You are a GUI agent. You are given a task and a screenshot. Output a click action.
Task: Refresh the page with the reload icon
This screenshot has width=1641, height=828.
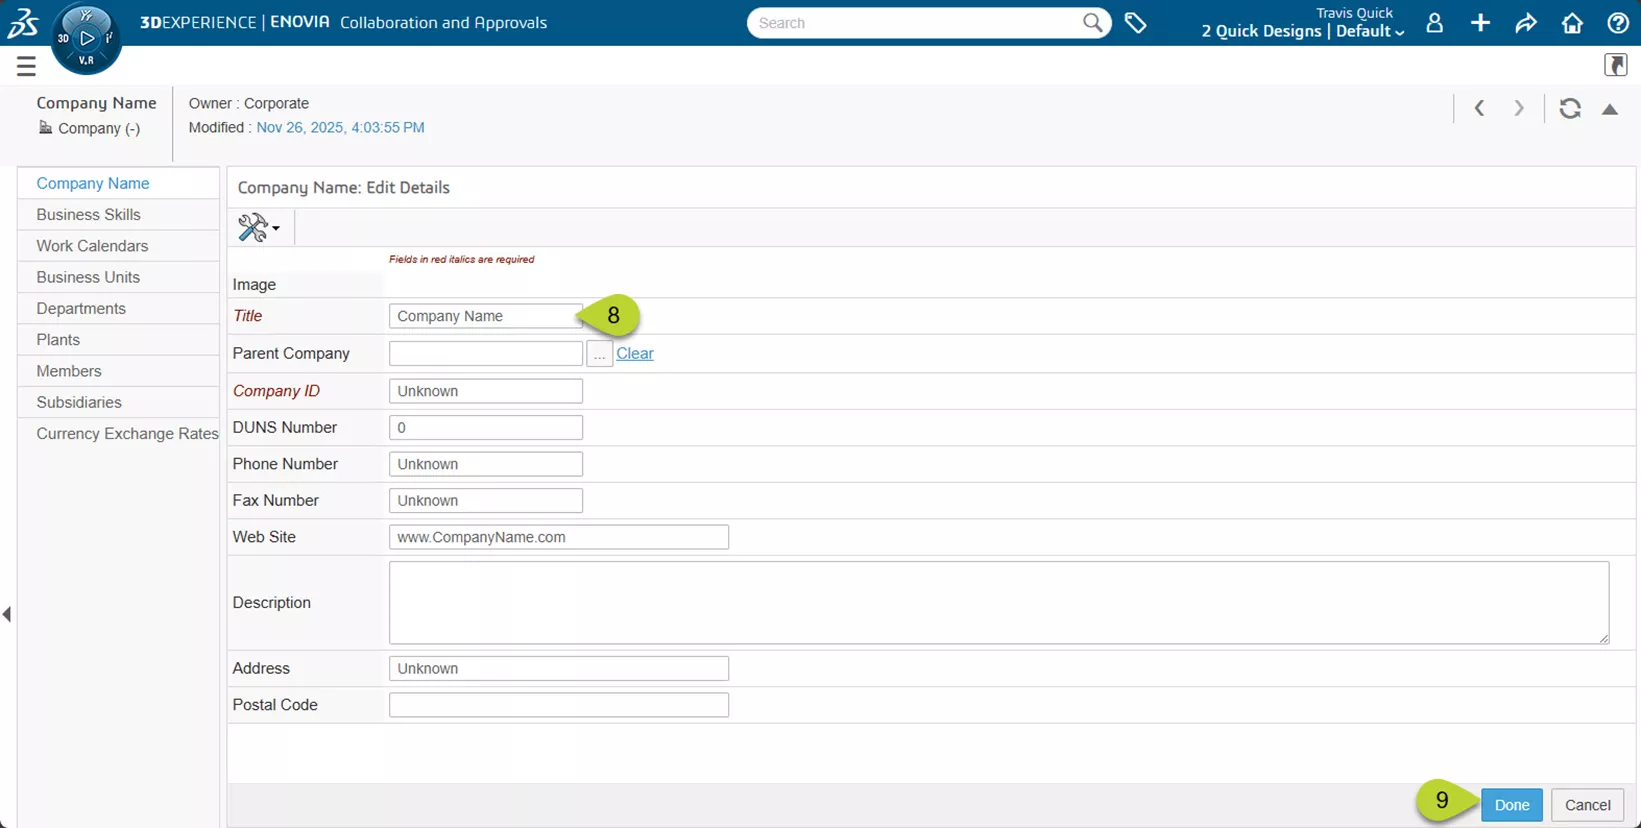[x=1570, y=109]
